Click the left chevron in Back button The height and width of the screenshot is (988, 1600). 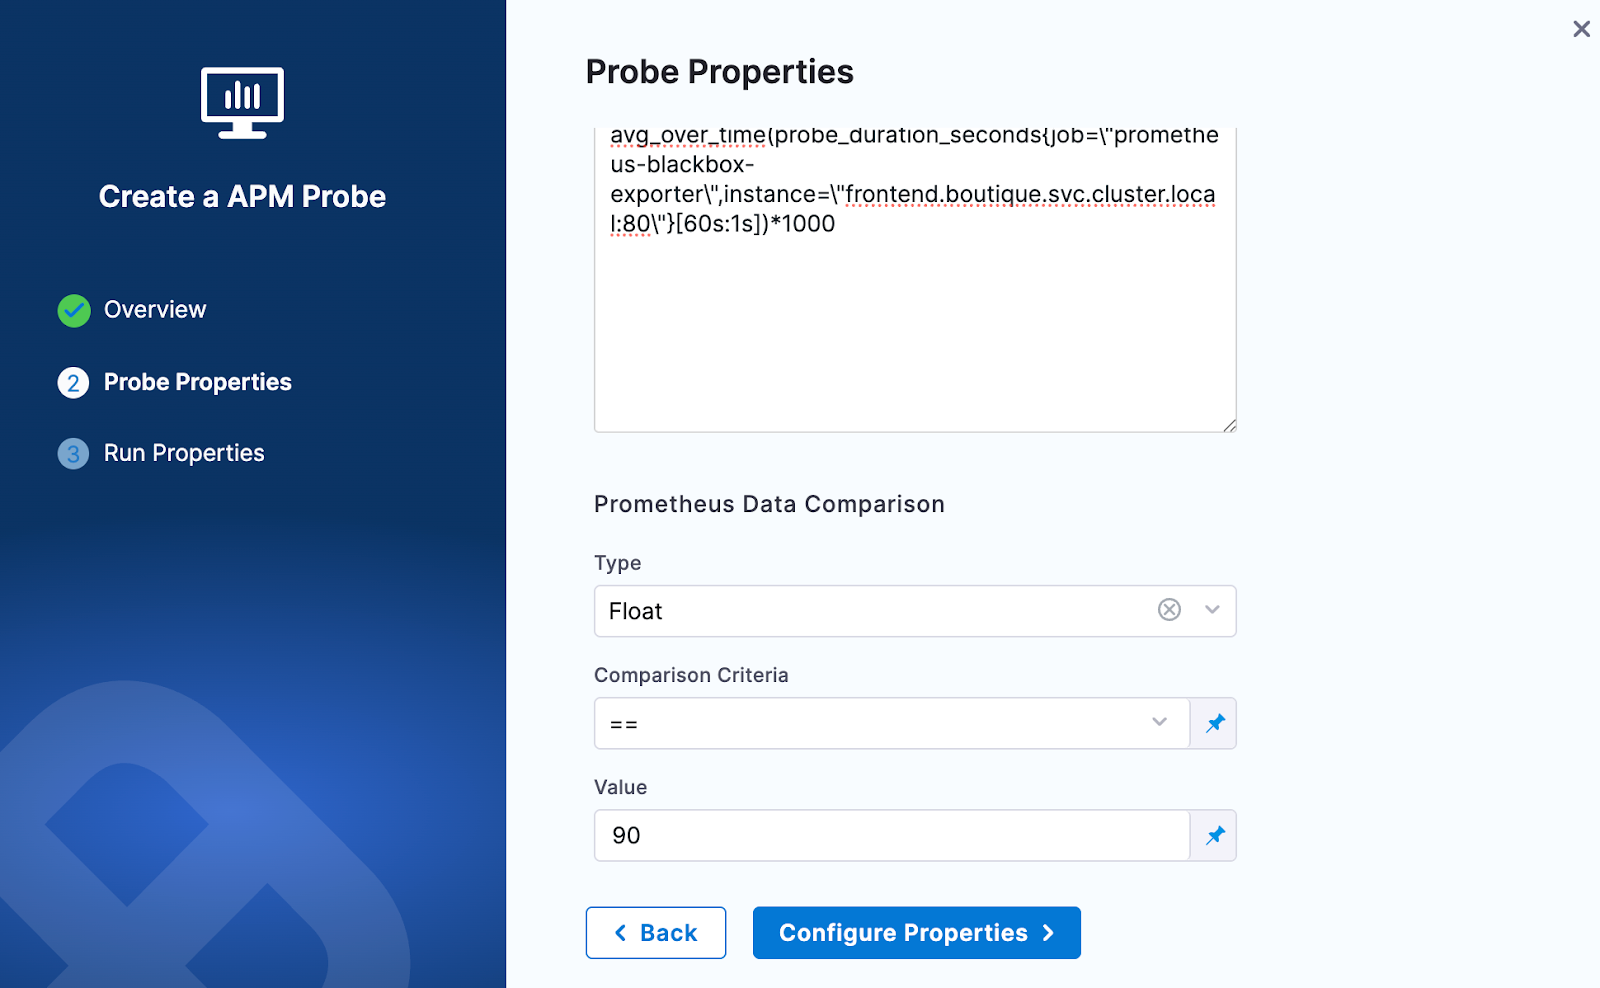pyautogui.click(x=621, y=933)
